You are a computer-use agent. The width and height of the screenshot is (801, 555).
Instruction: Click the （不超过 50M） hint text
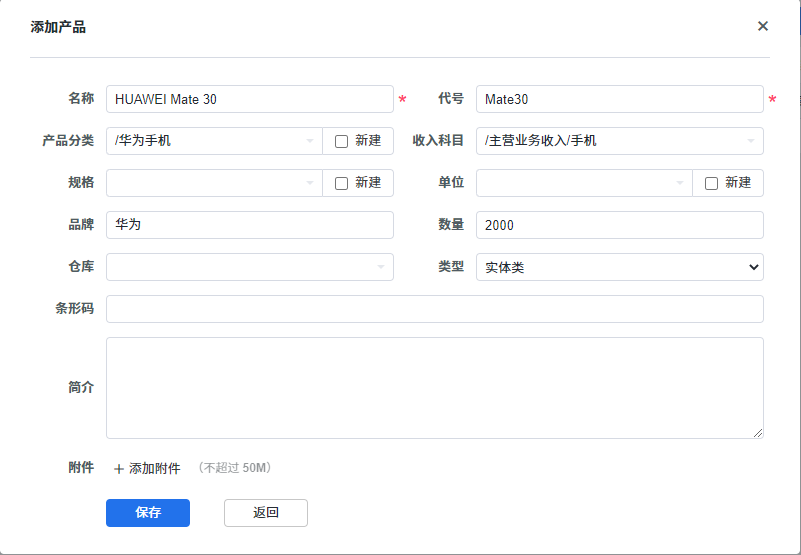(x=235, y=468)
